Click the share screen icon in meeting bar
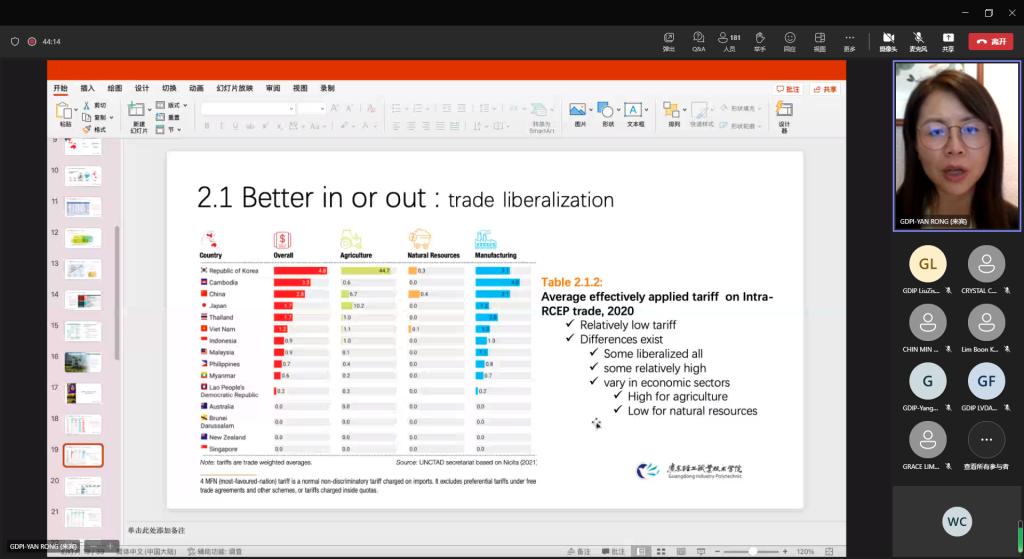1024x559 pixels. point(948,40)
